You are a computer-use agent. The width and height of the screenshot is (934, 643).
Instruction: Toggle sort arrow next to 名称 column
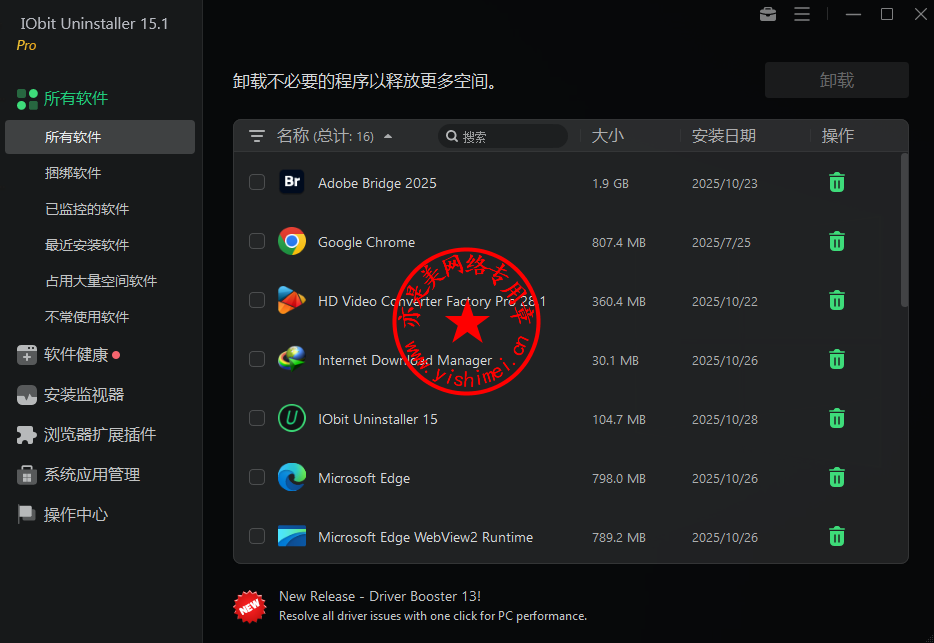pyautogui.click(x=388, y=137)
